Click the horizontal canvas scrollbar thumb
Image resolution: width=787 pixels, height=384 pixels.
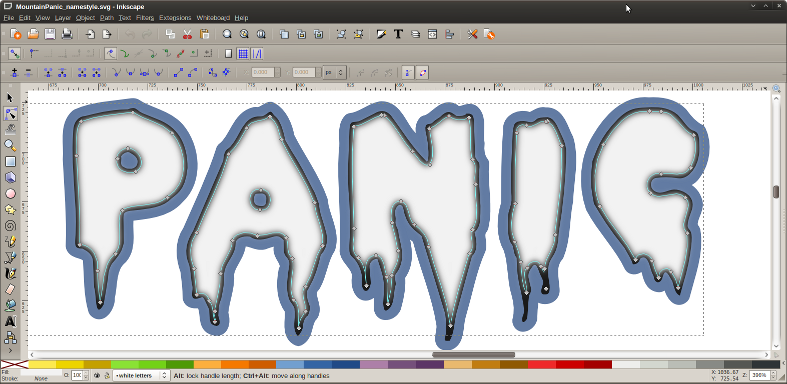point(473,355)
